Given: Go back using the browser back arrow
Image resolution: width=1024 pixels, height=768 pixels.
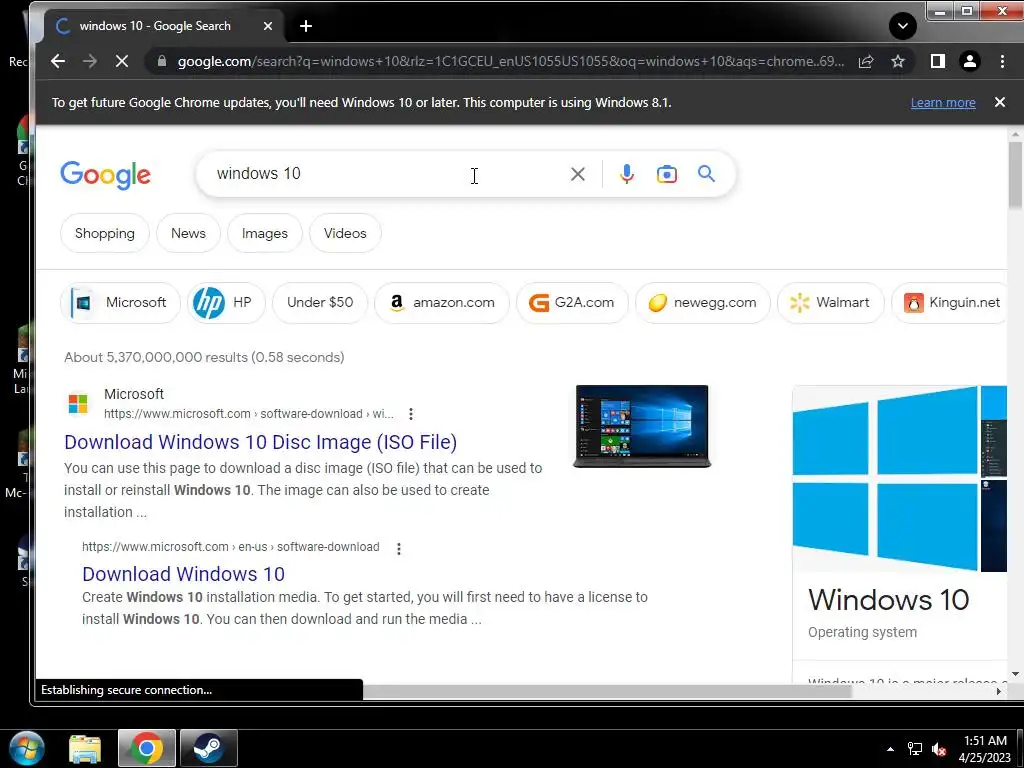Looking at the screenshot, I should (58, 61).
